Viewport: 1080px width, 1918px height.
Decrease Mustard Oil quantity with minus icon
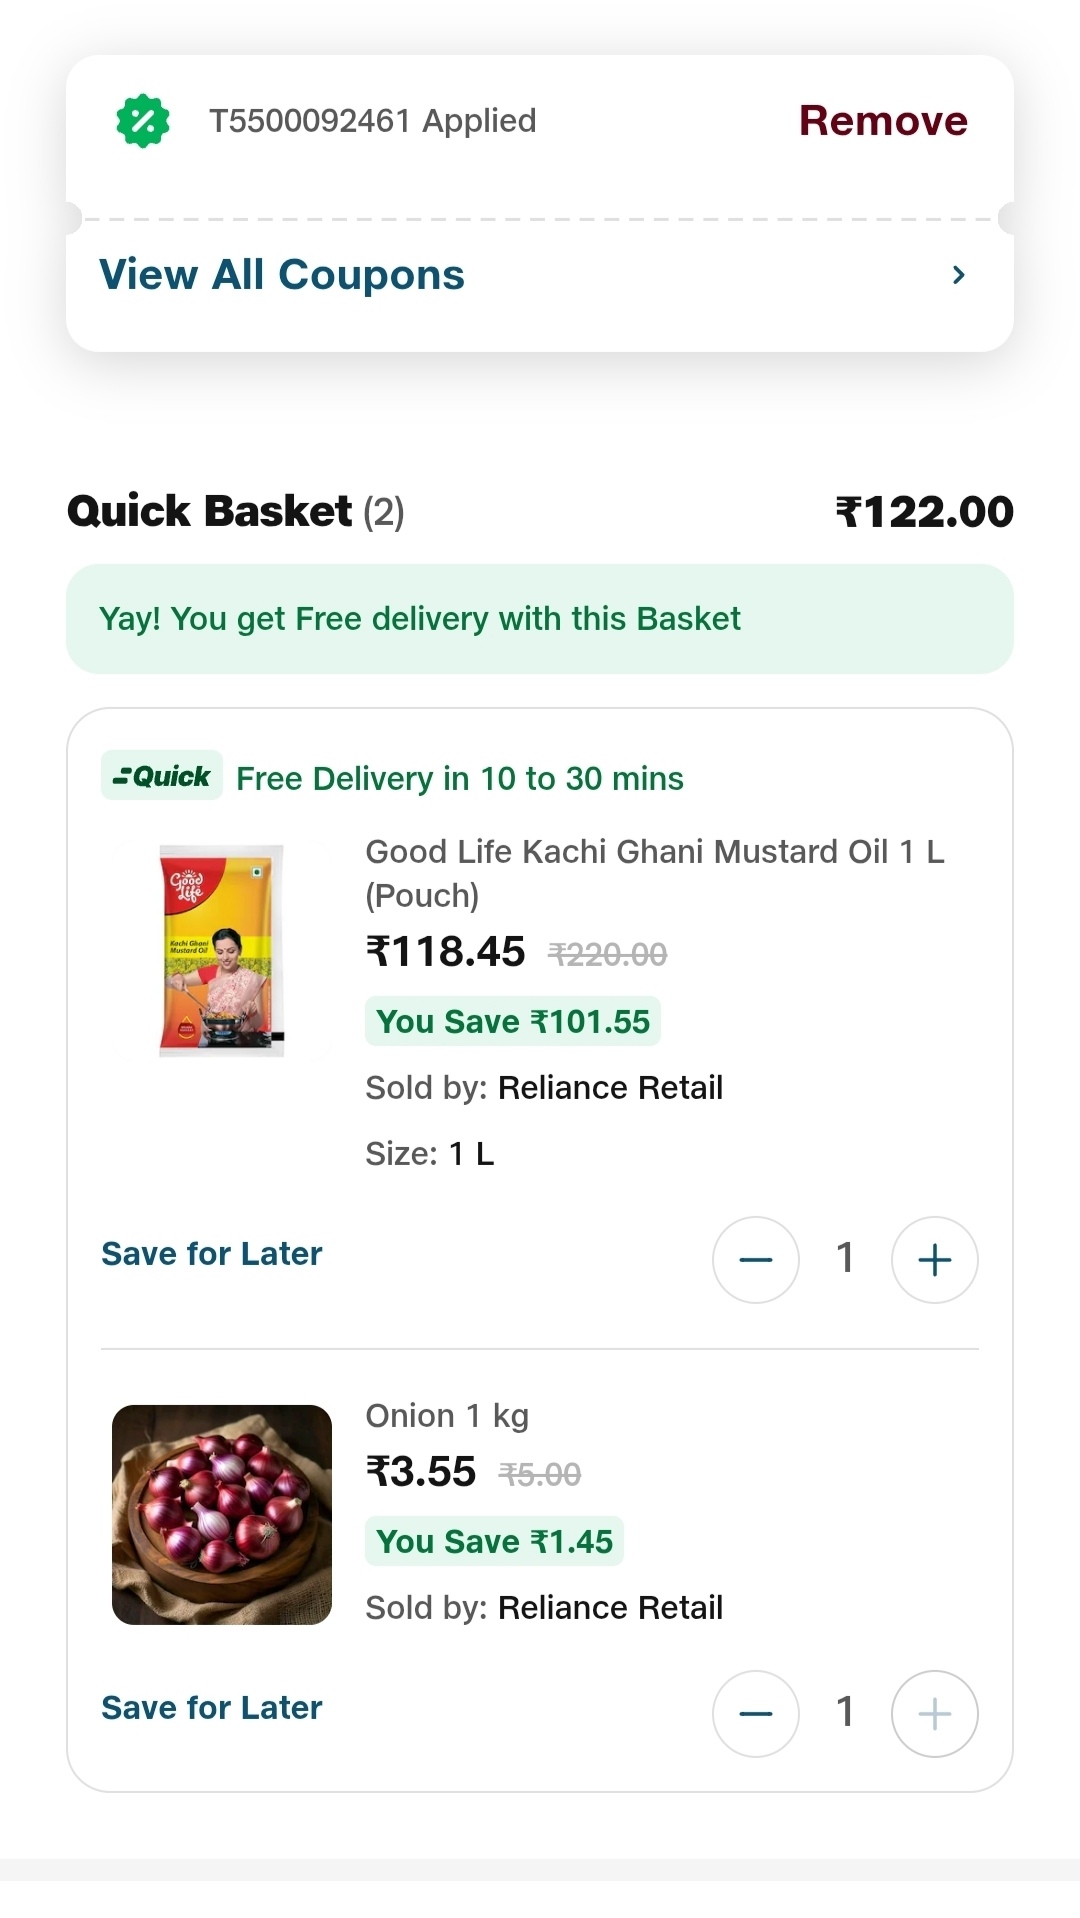pyautogui.click(x=756, y=1260)
